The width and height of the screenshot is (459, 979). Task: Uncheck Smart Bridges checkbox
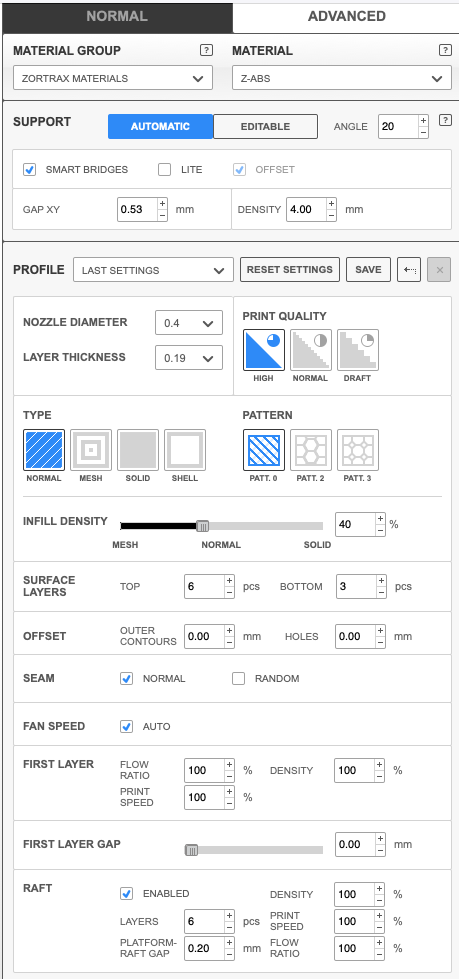pos(29,169)
